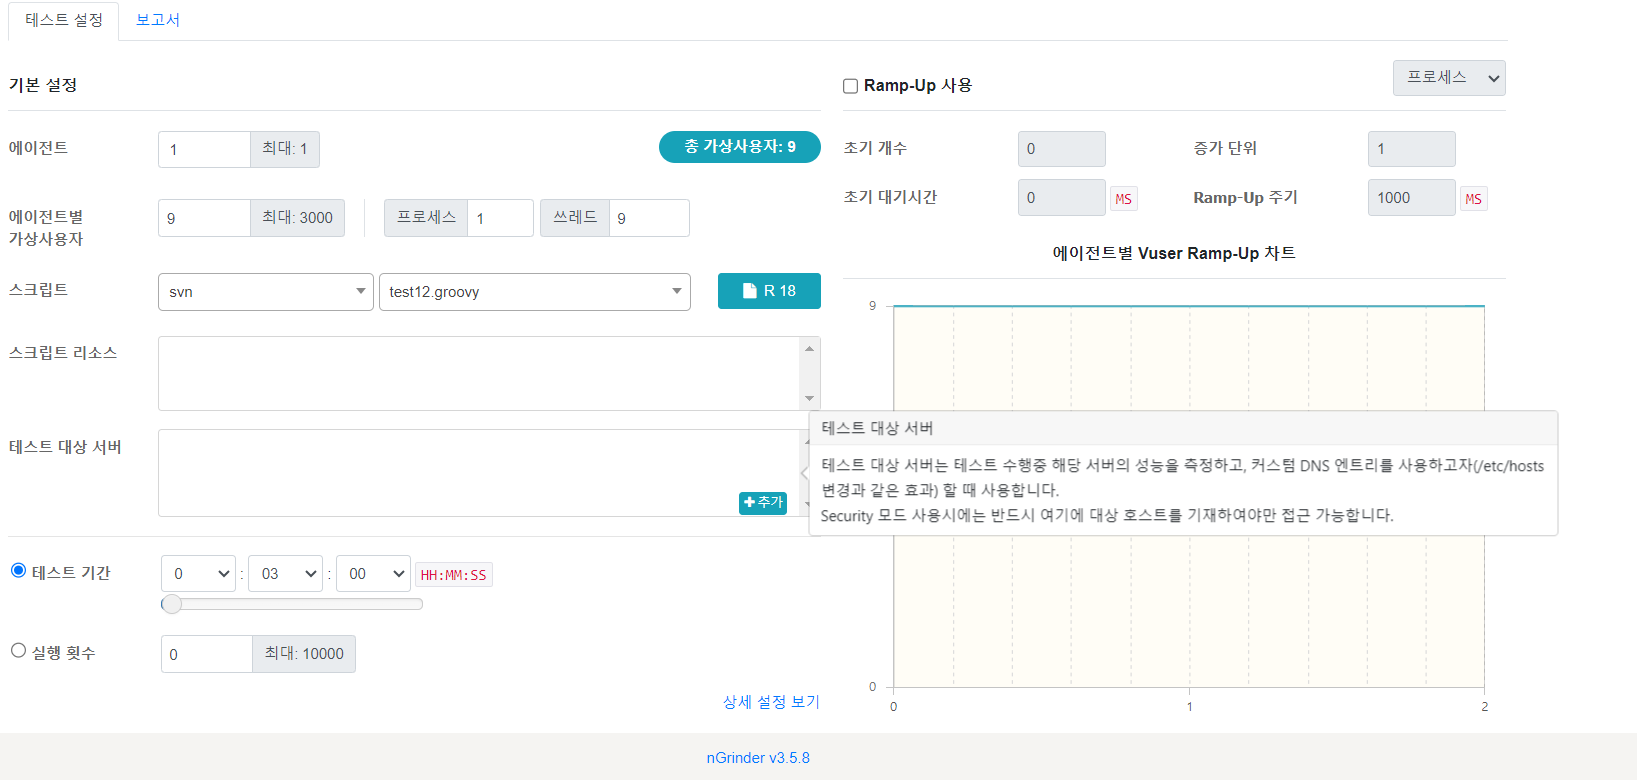Click the MS unit beside 초기 대기시간
The width and height of the screenshot is (1637, 780).
1124,199
